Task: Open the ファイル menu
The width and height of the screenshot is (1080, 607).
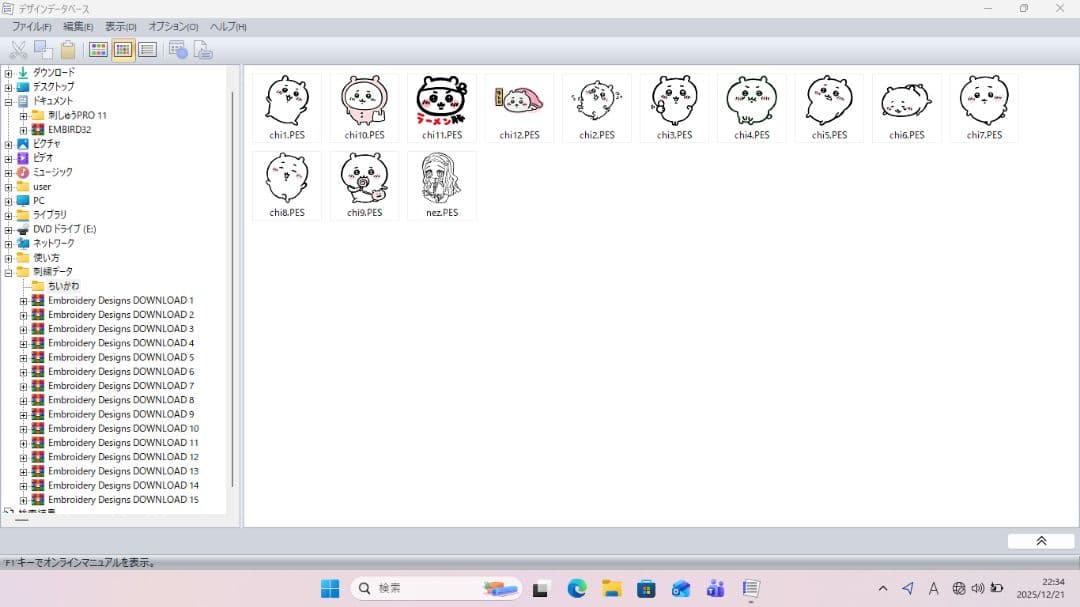Action: 31,26
